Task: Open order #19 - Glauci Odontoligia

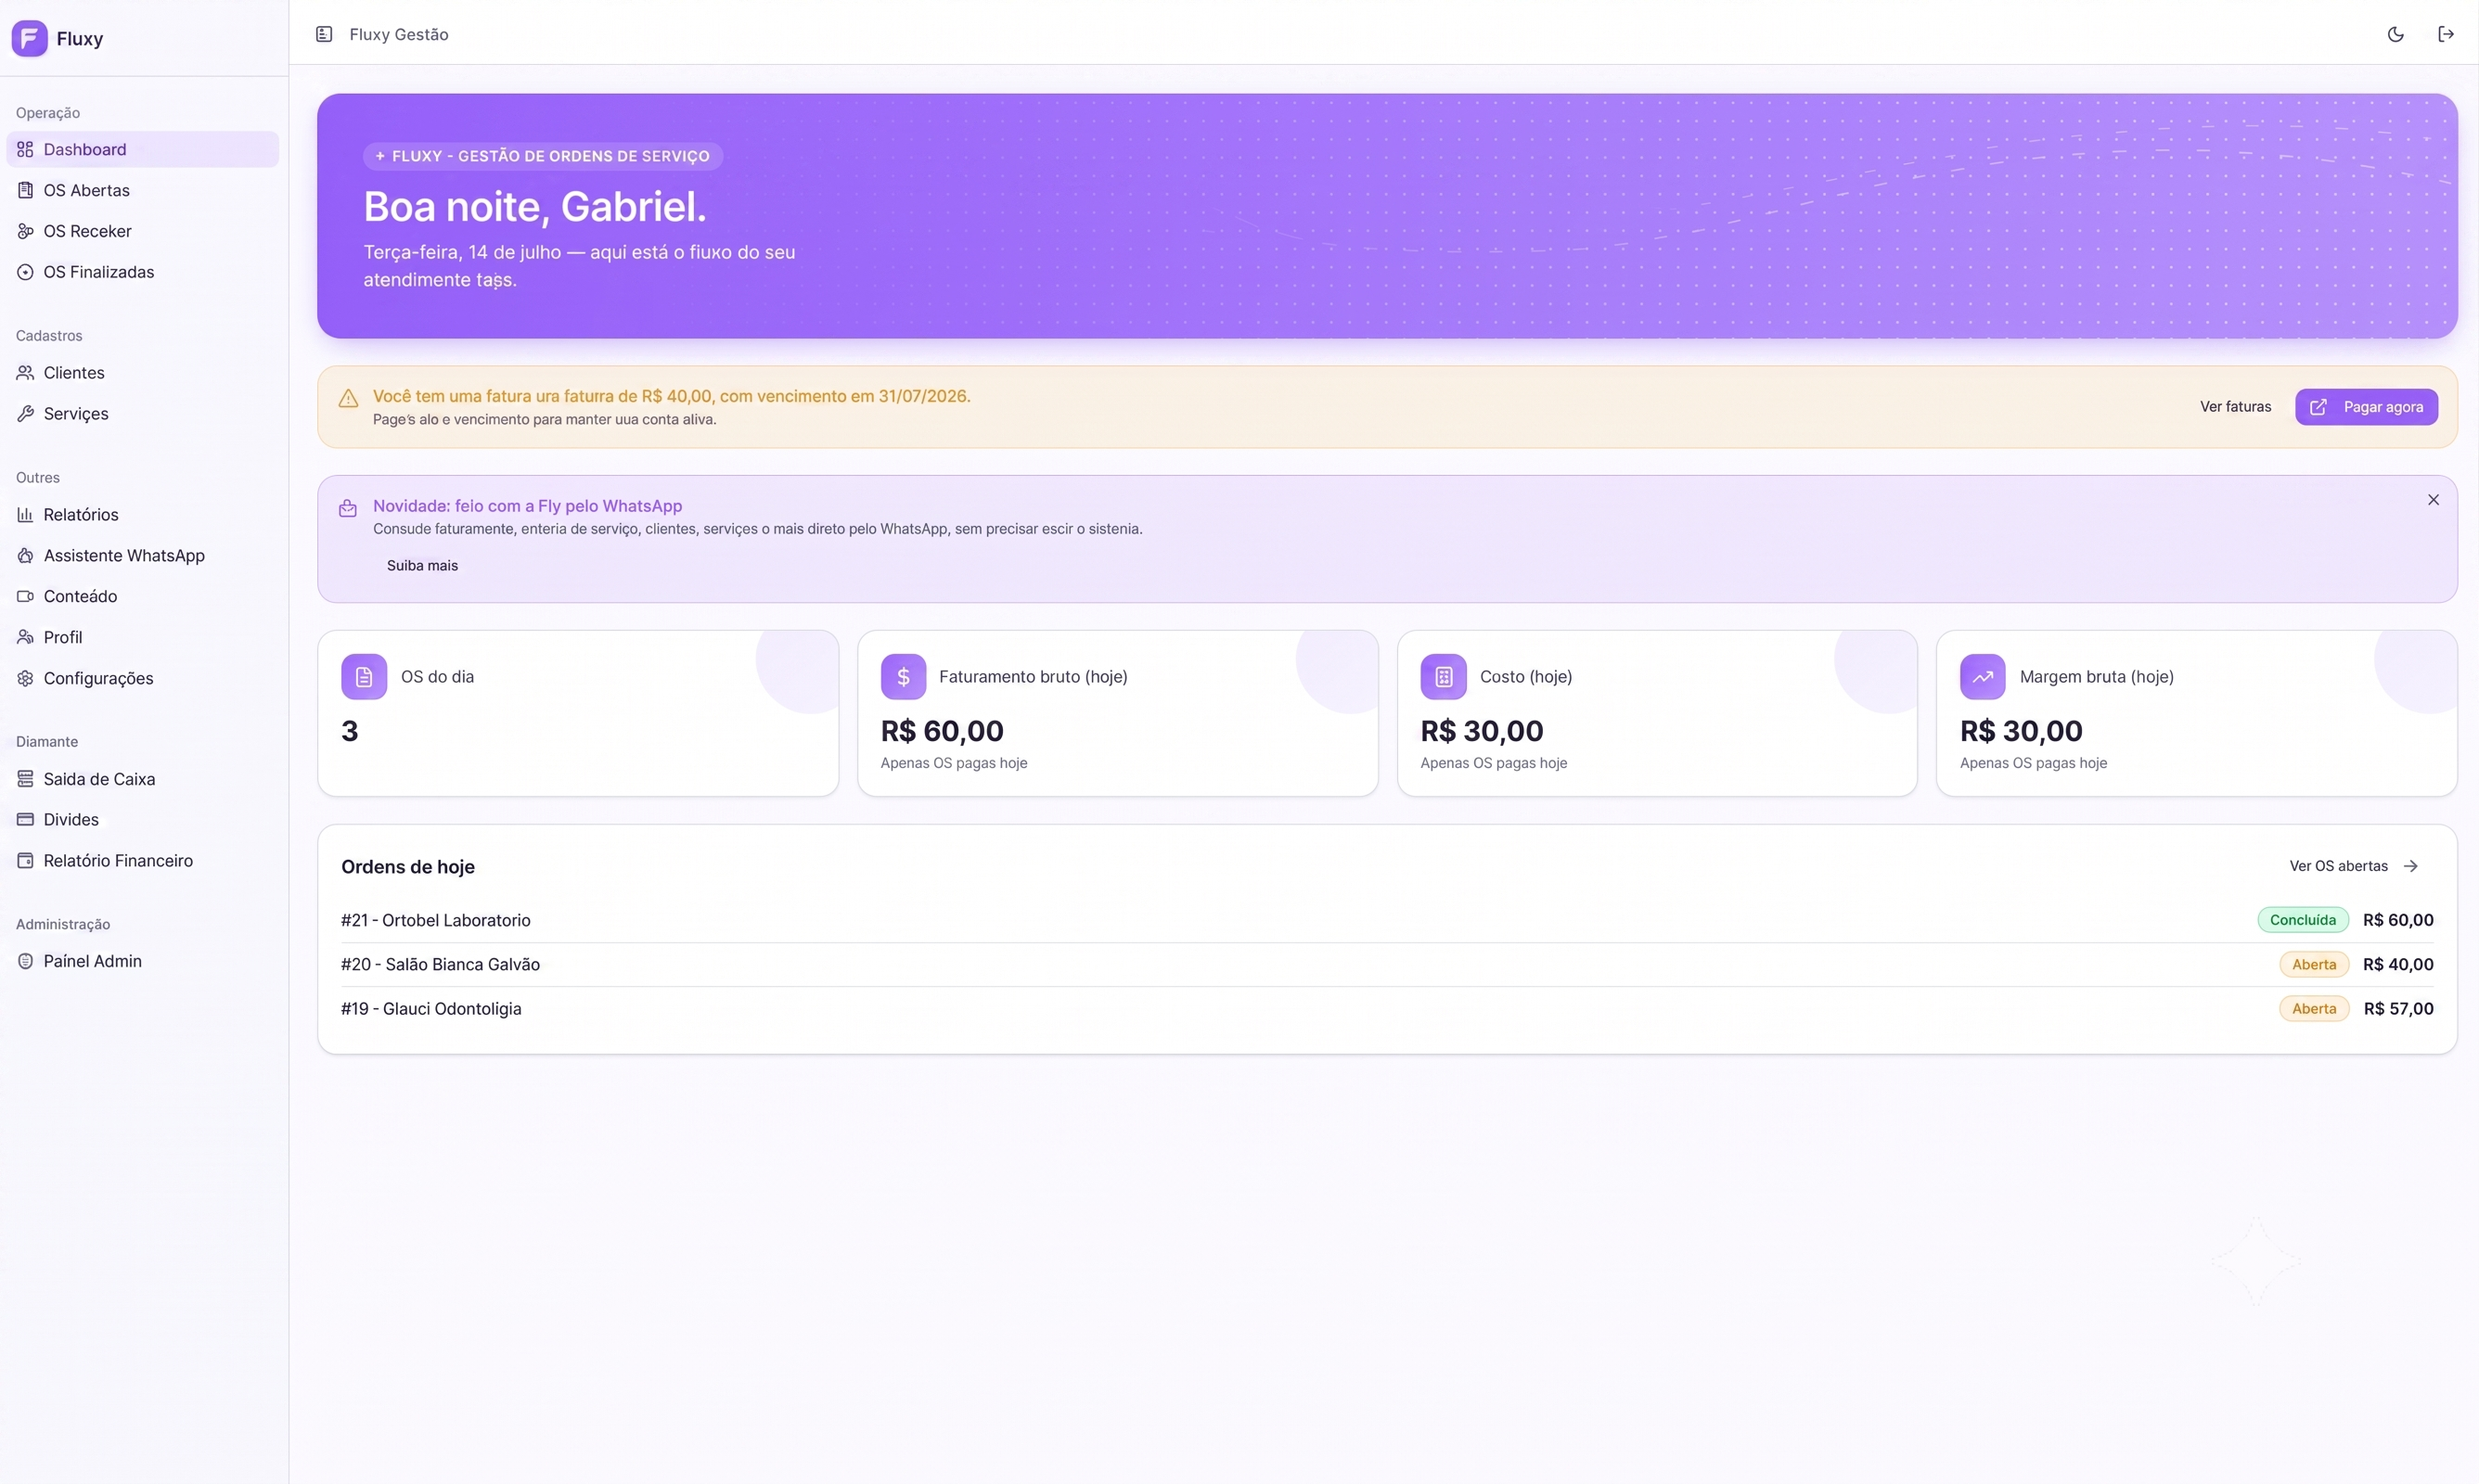Action: 1387,1009
